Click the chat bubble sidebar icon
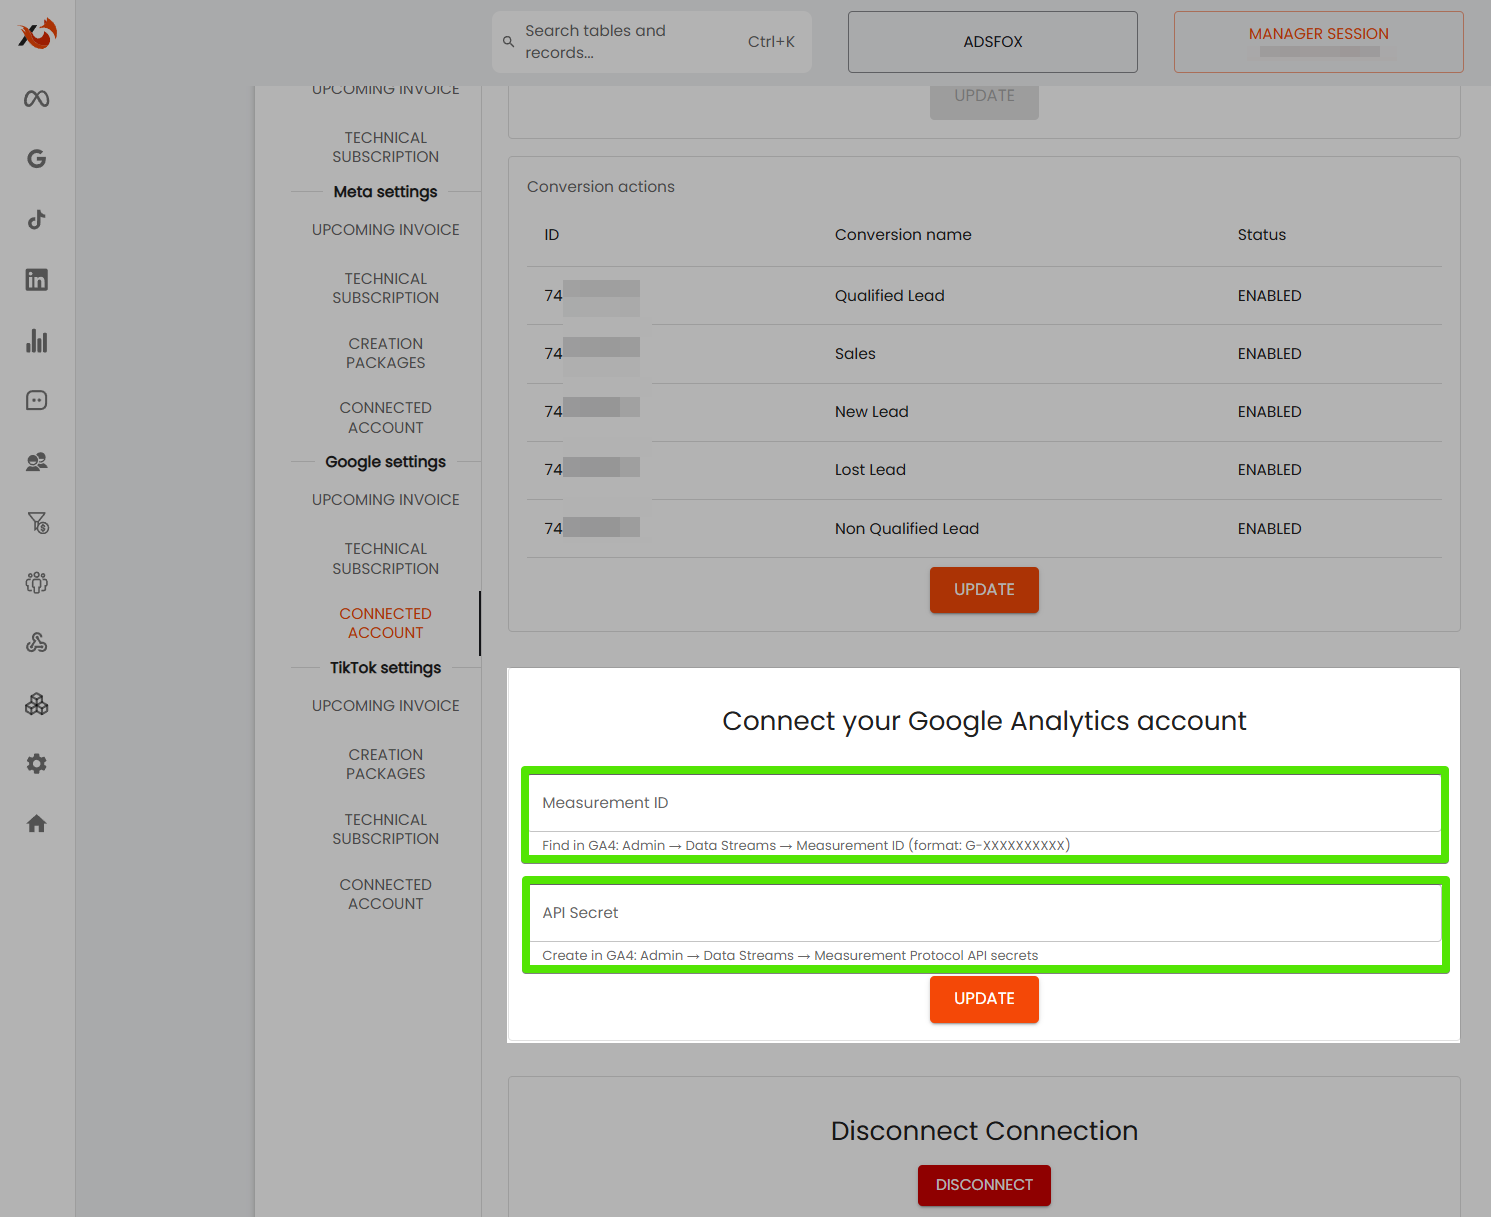 [x=37, y=401]
